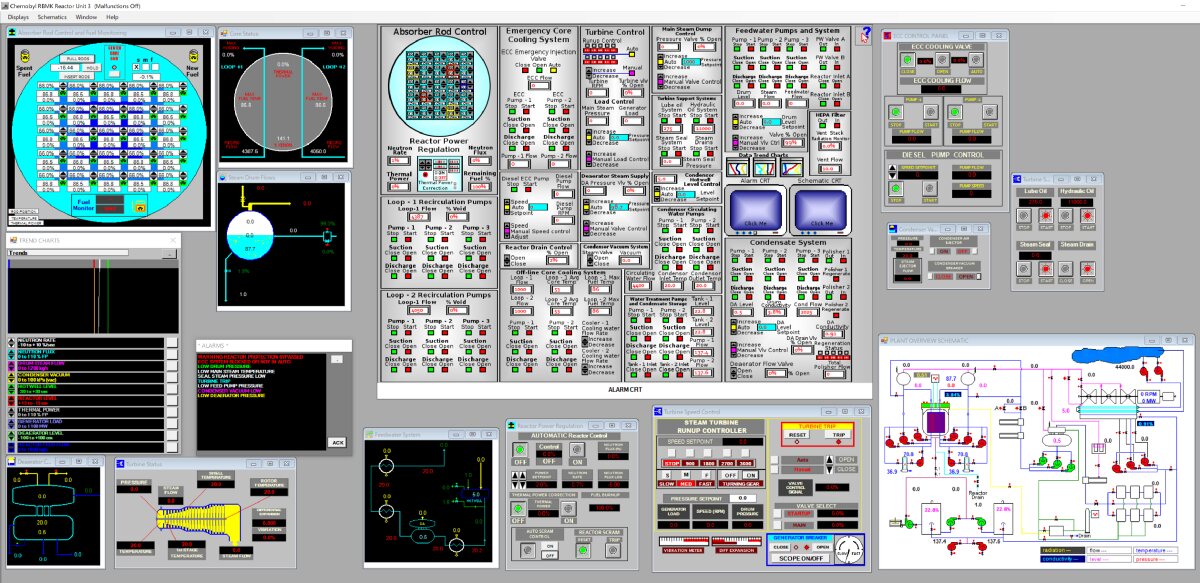Open the Displays menu
The image size is (1200, 583).
tap(19, 17)
